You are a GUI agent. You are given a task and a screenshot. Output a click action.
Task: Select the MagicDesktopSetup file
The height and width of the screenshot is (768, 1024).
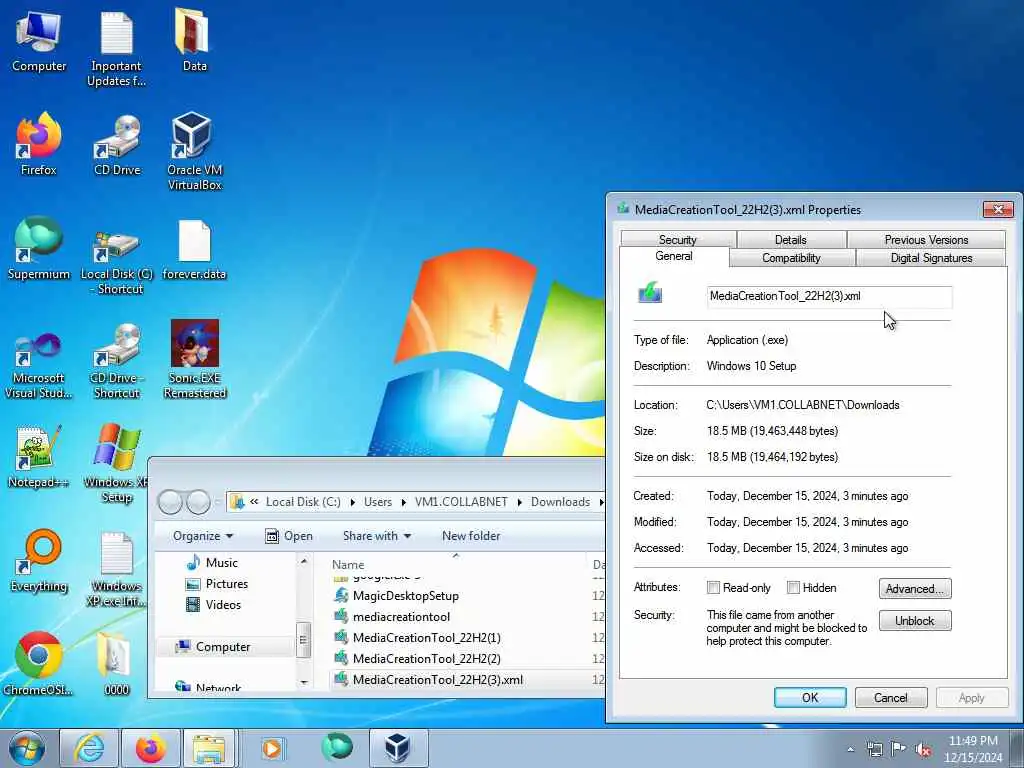[x=406, y=596]
